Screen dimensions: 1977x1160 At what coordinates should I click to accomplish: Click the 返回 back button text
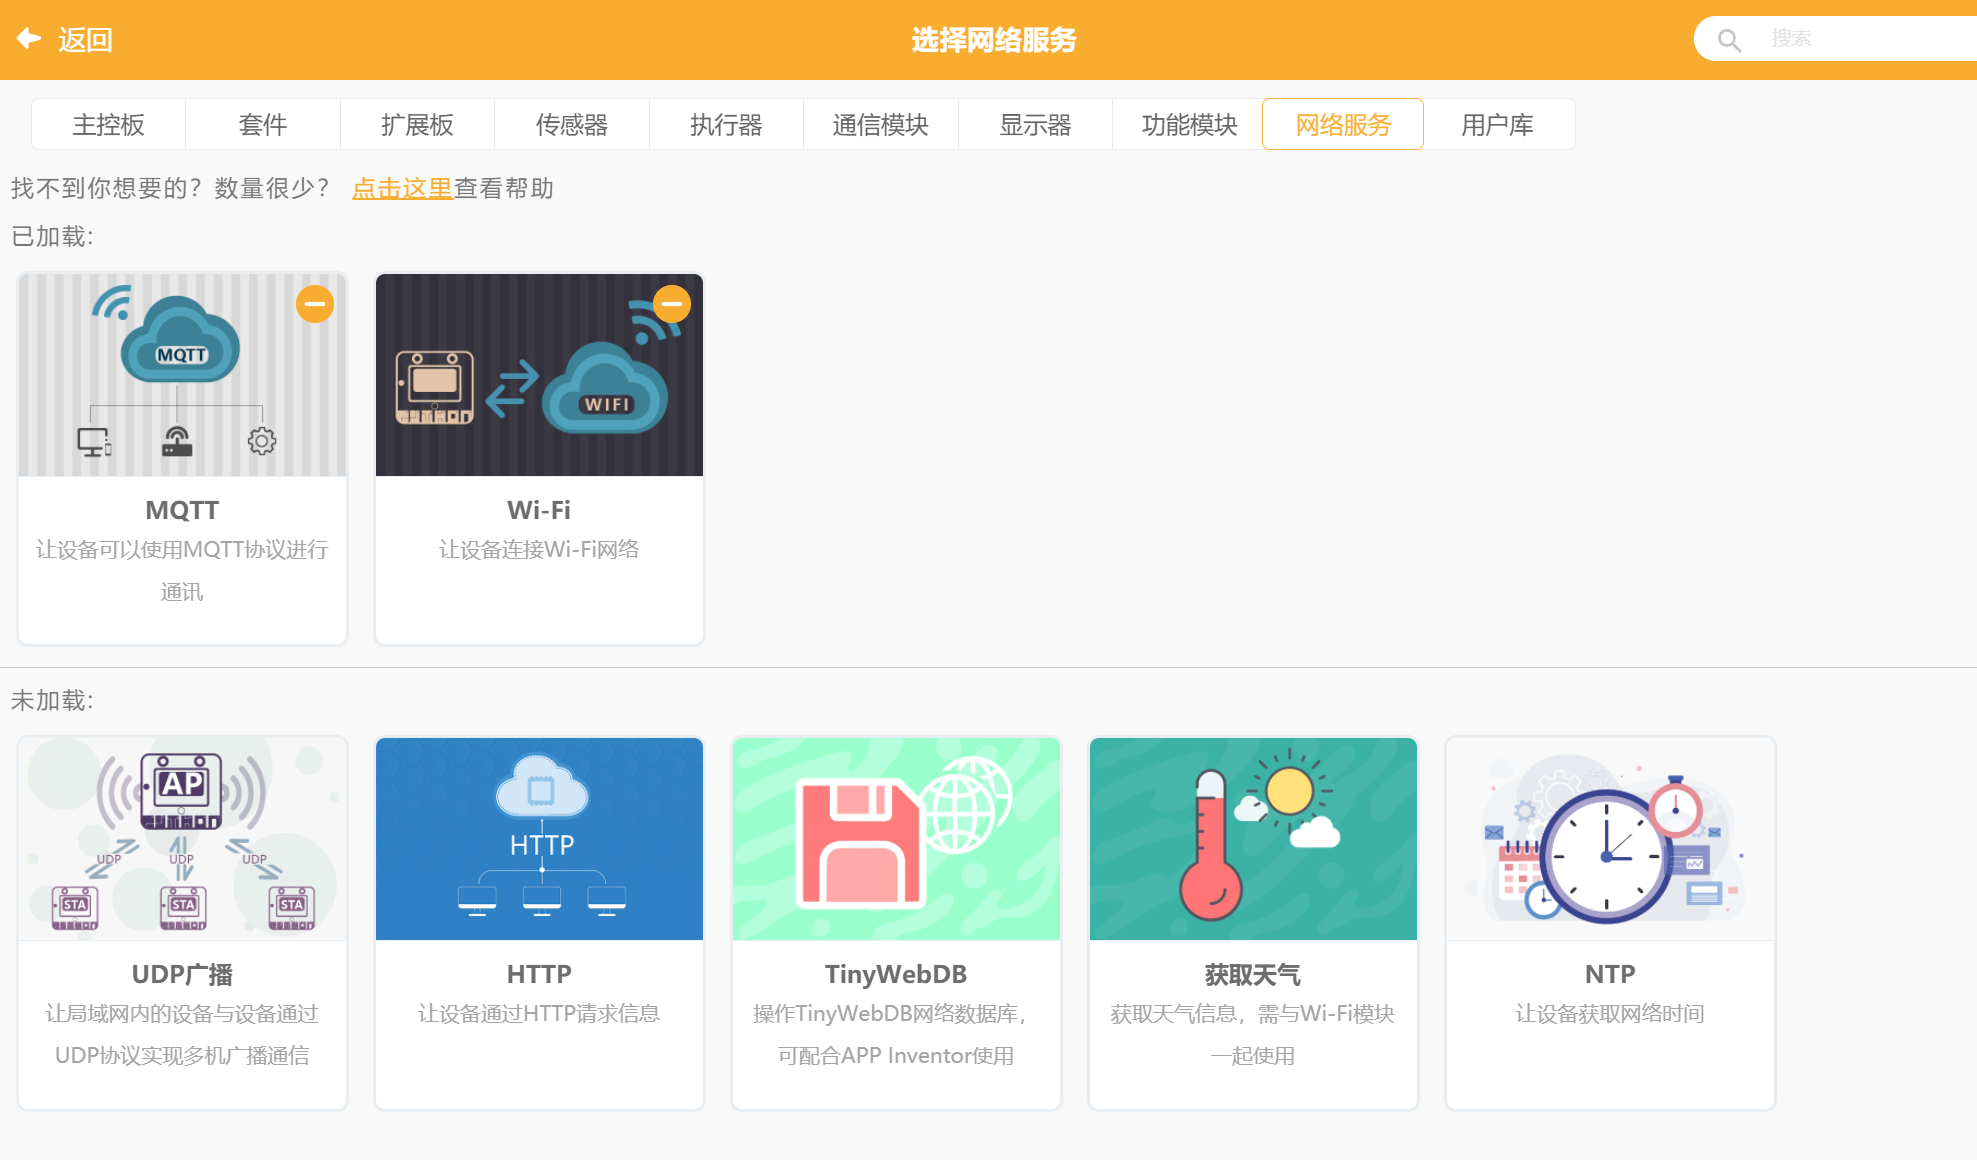[x=85, y=40]
